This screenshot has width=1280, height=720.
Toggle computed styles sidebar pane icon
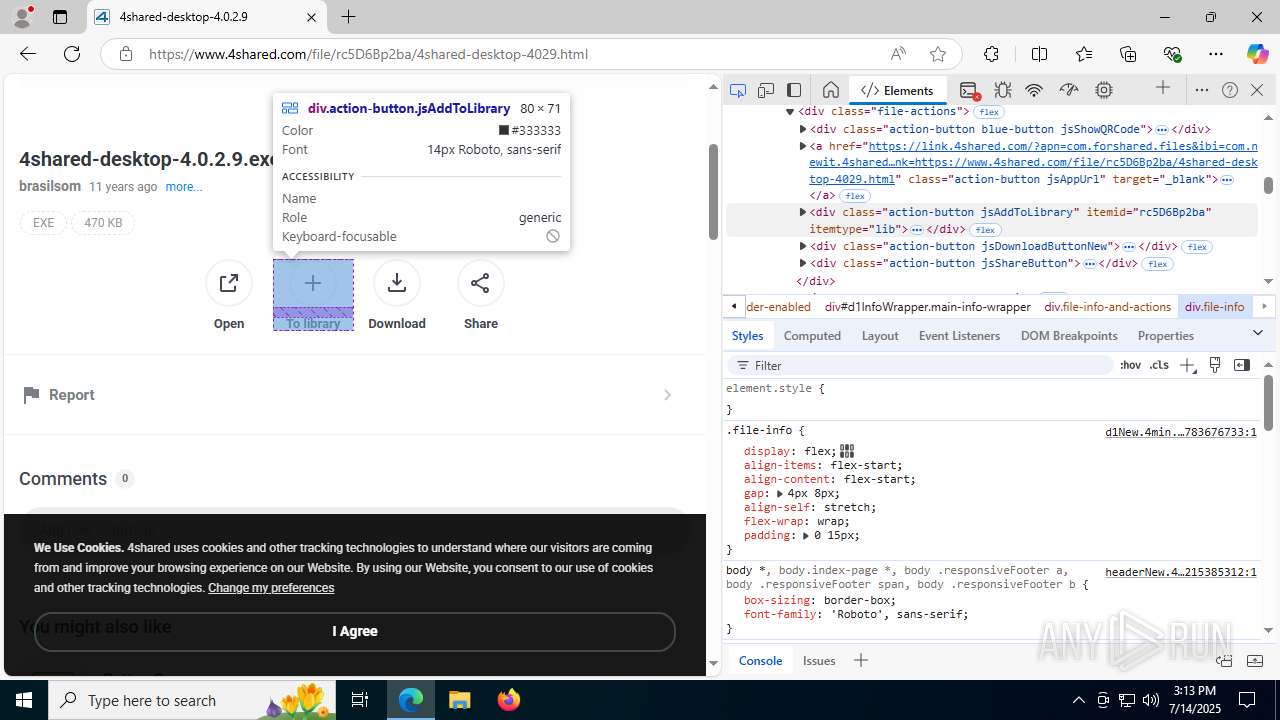click(1242, 365)
